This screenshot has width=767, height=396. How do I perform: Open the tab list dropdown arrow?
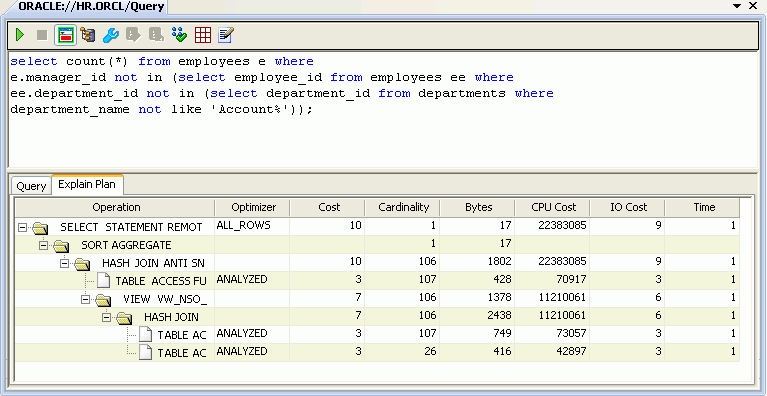click(x=737, y=6)
